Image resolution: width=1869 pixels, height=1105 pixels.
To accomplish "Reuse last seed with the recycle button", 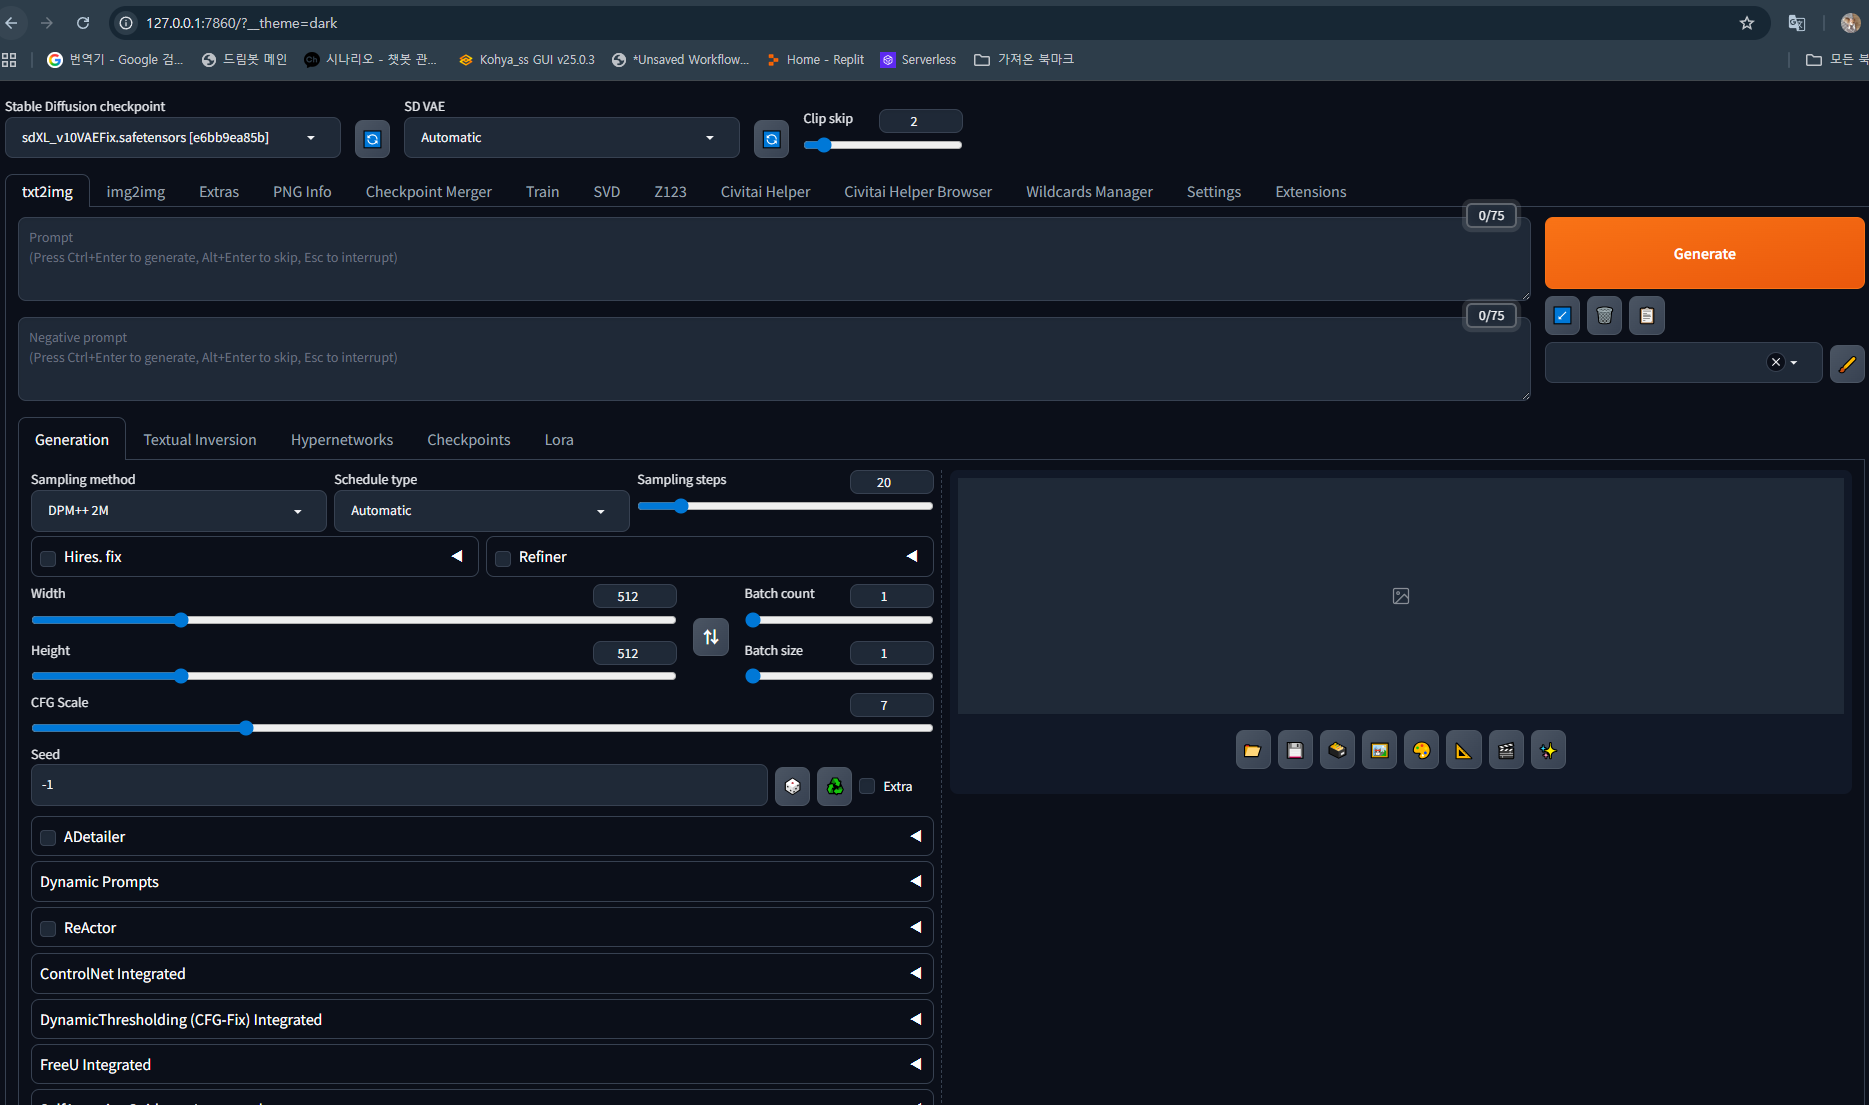I will click(x=834, y=786).
